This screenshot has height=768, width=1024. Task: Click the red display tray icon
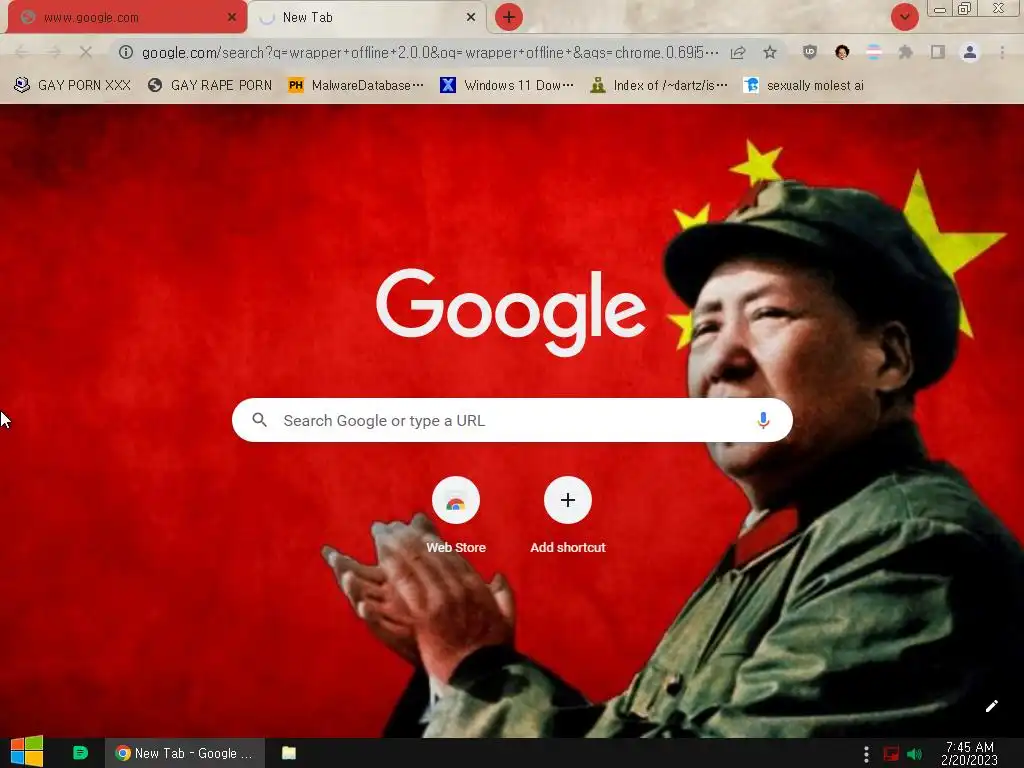click(x=891, y=754)
